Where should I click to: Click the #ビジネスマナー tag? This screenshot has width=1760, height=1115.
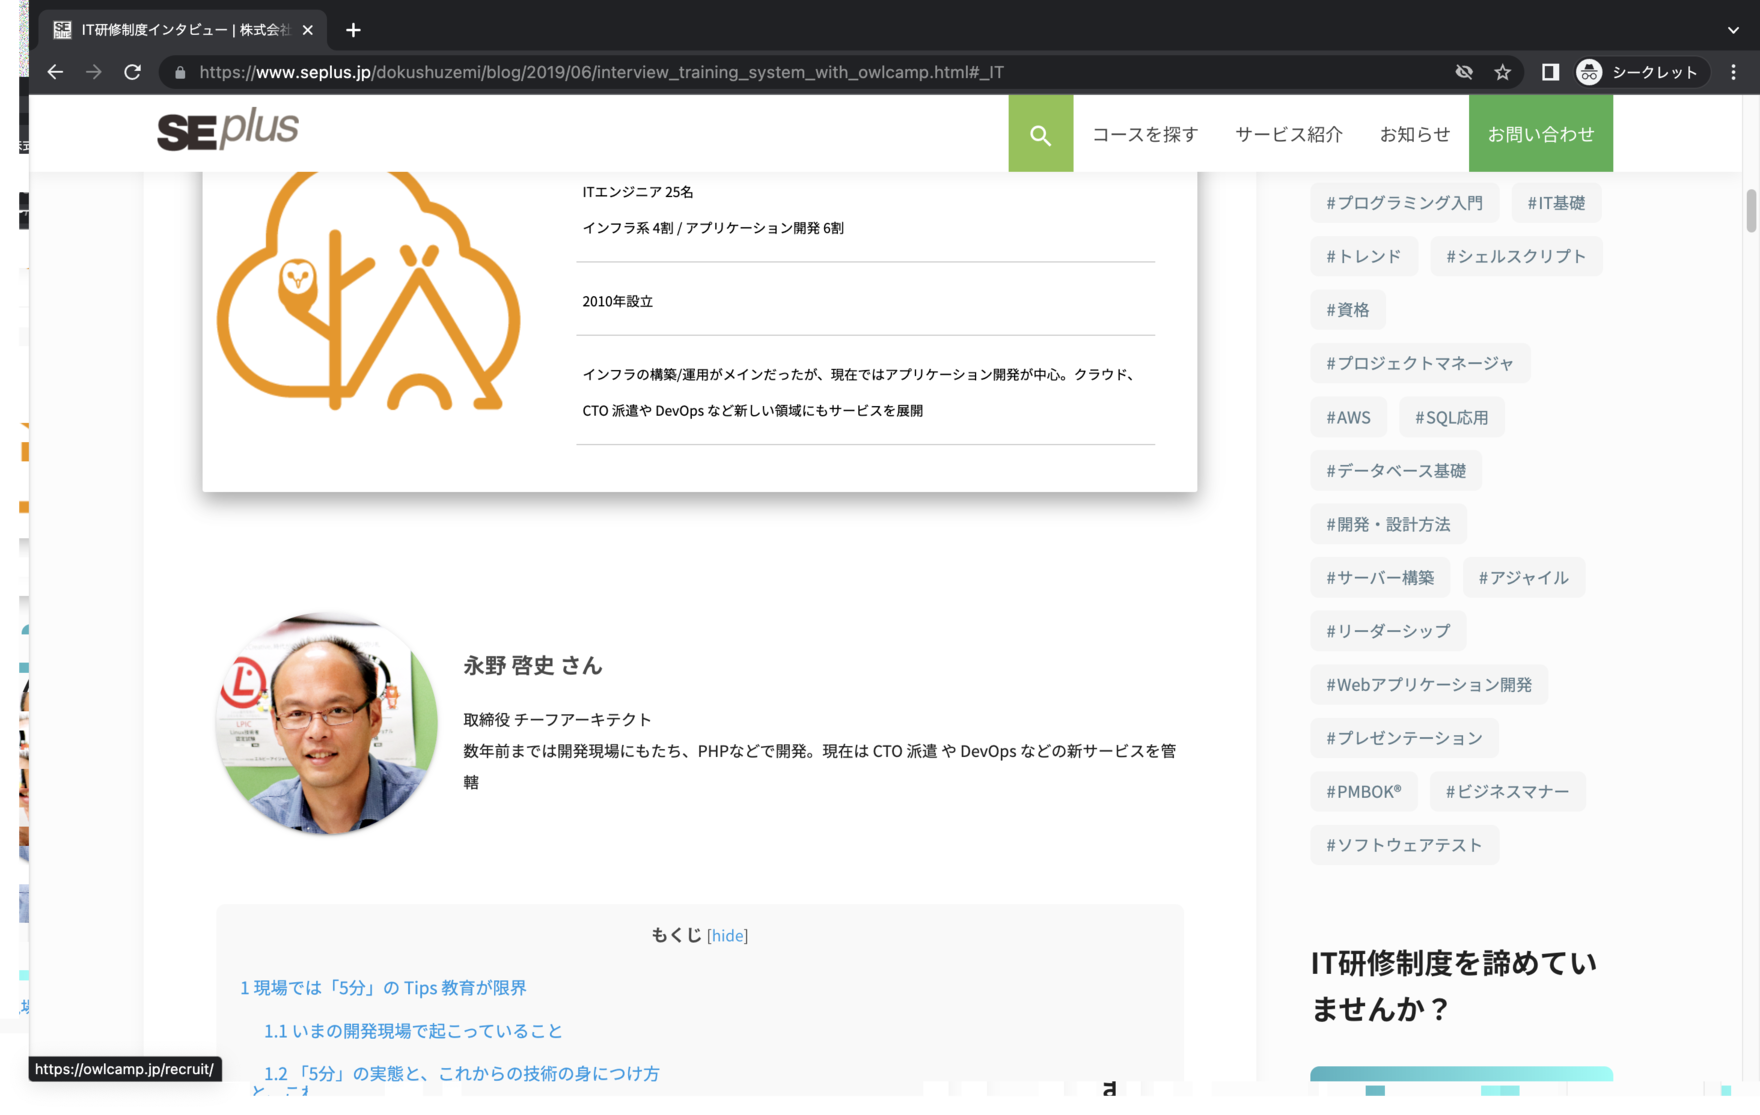click(1507, 791)
